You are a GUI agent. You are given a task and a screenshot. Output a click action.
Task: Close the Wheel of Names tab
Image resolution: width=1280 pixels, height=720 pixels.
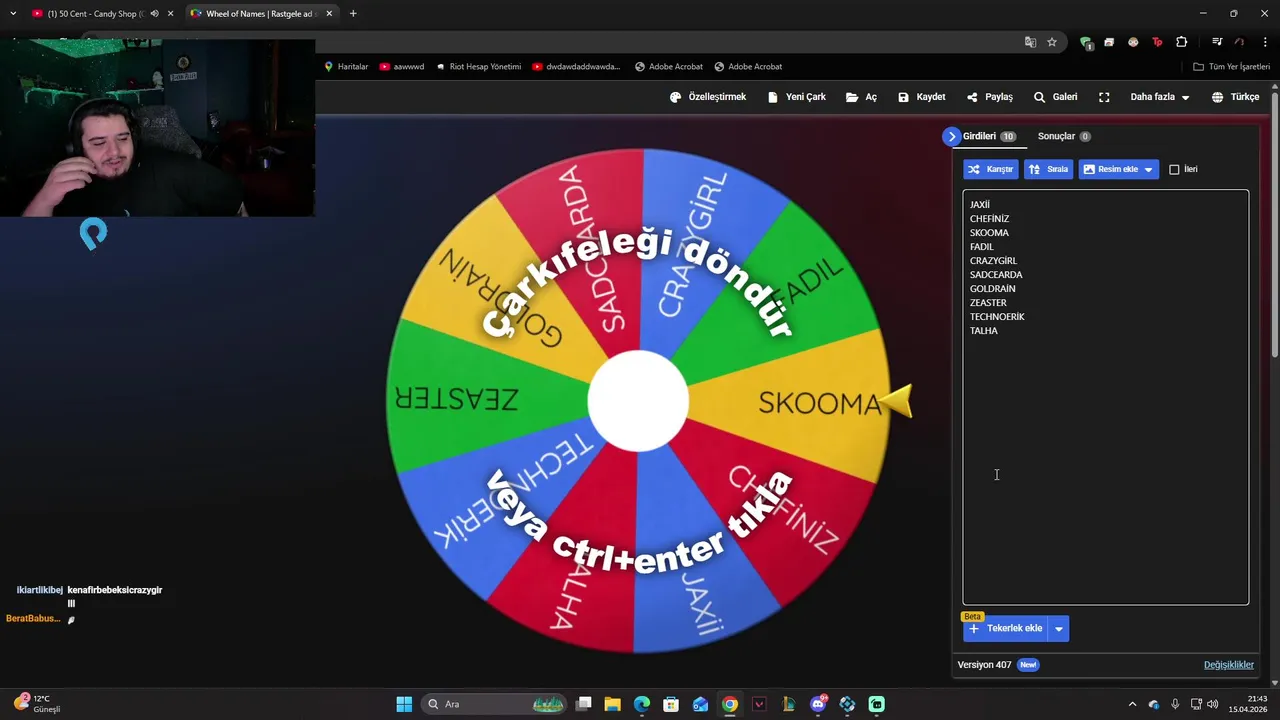pos(329,14)
